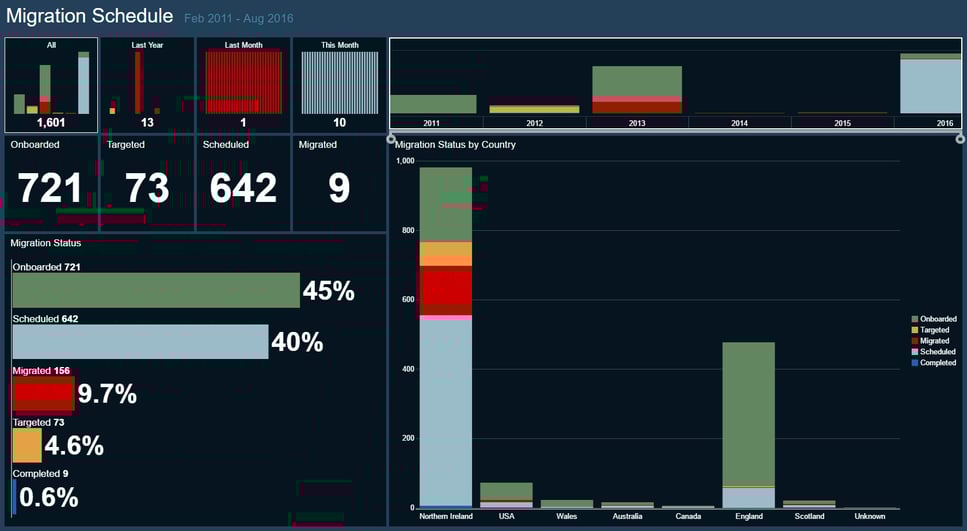967x531 pixels.
Task: Click the 2012 bar in the timeline chart
Action: pyautogui.click(x=534, y=109)
